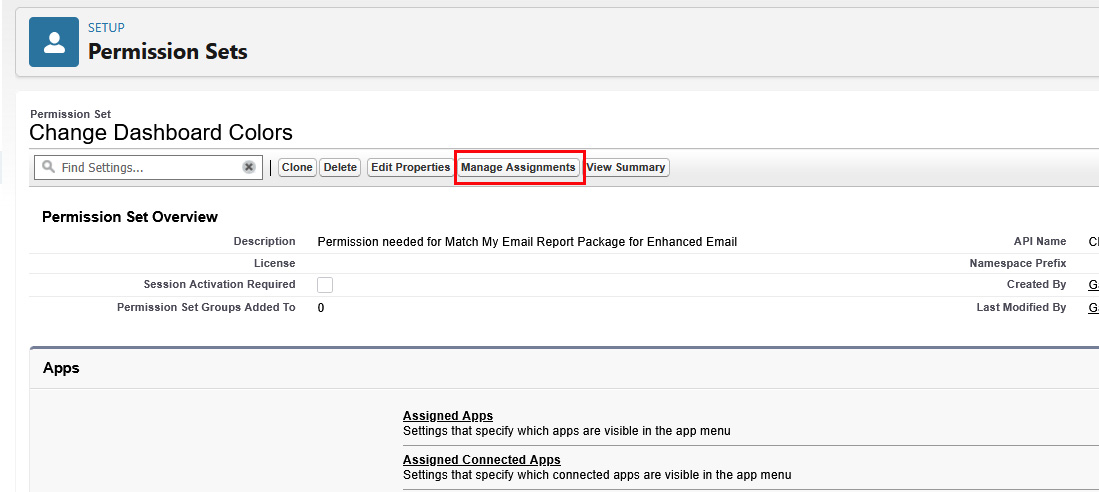1099x492 pixels.
Task: Click the View Summary button
Action: (626, 168)
